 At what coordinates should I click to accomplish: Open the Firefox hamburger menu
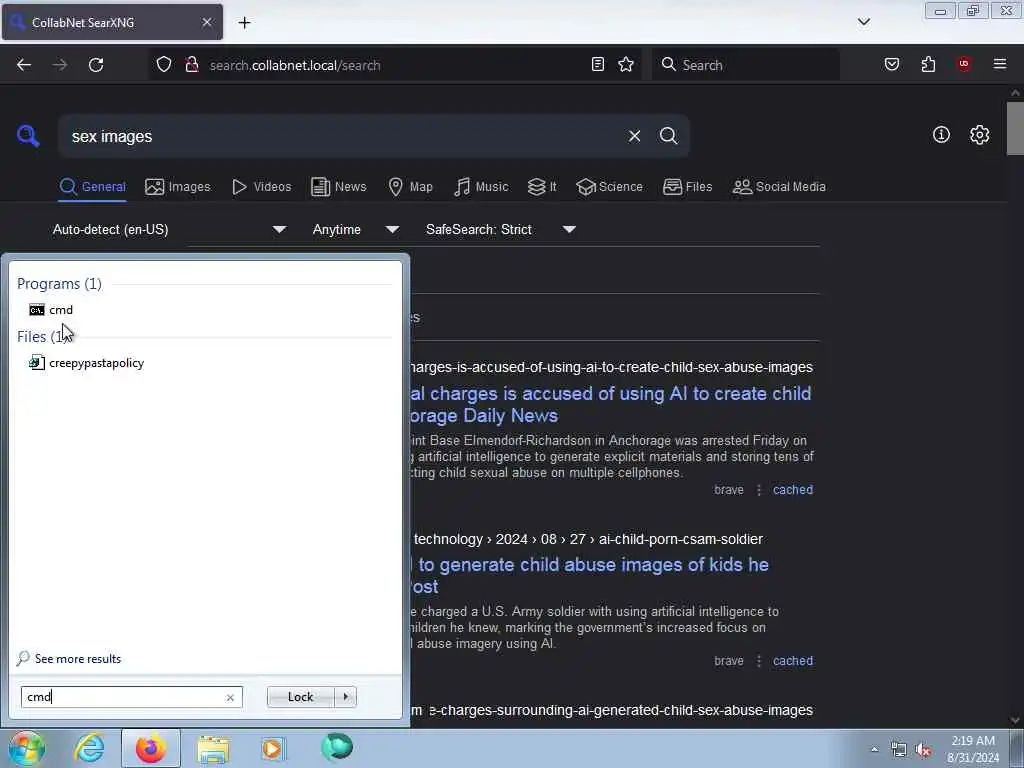tap(1000, 64)
